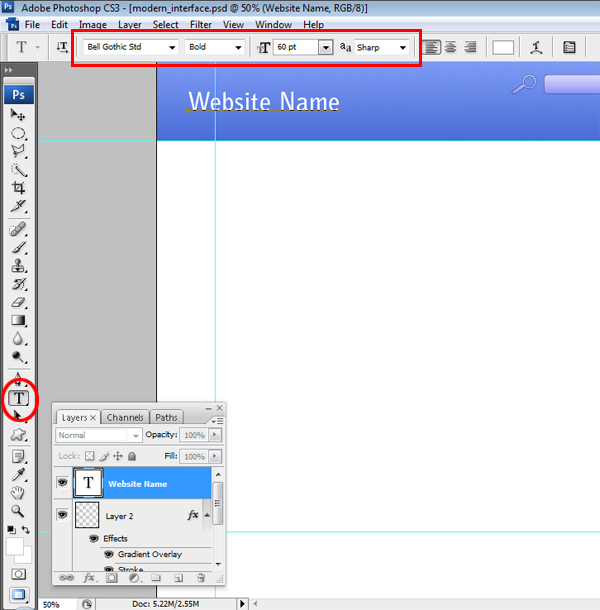Toggle Gradient Overlay effect visibility
600x610 pixels.
[109, 554]
